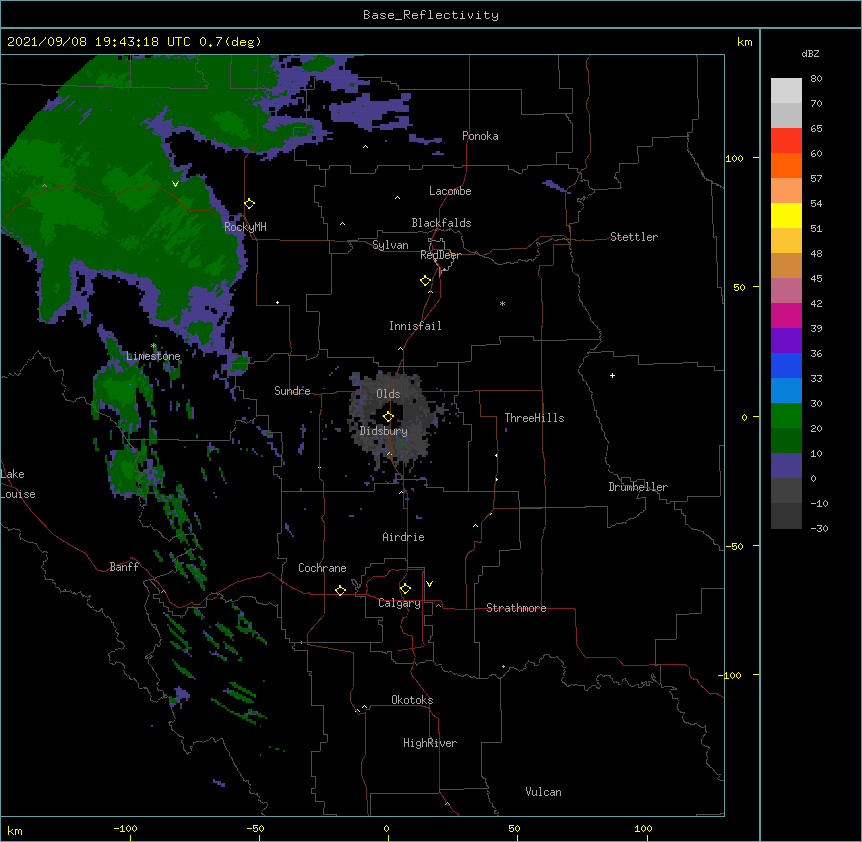
Task: Select the yellow radar site diamond between Olds and Didsbury
Action: tap(388, 416)
